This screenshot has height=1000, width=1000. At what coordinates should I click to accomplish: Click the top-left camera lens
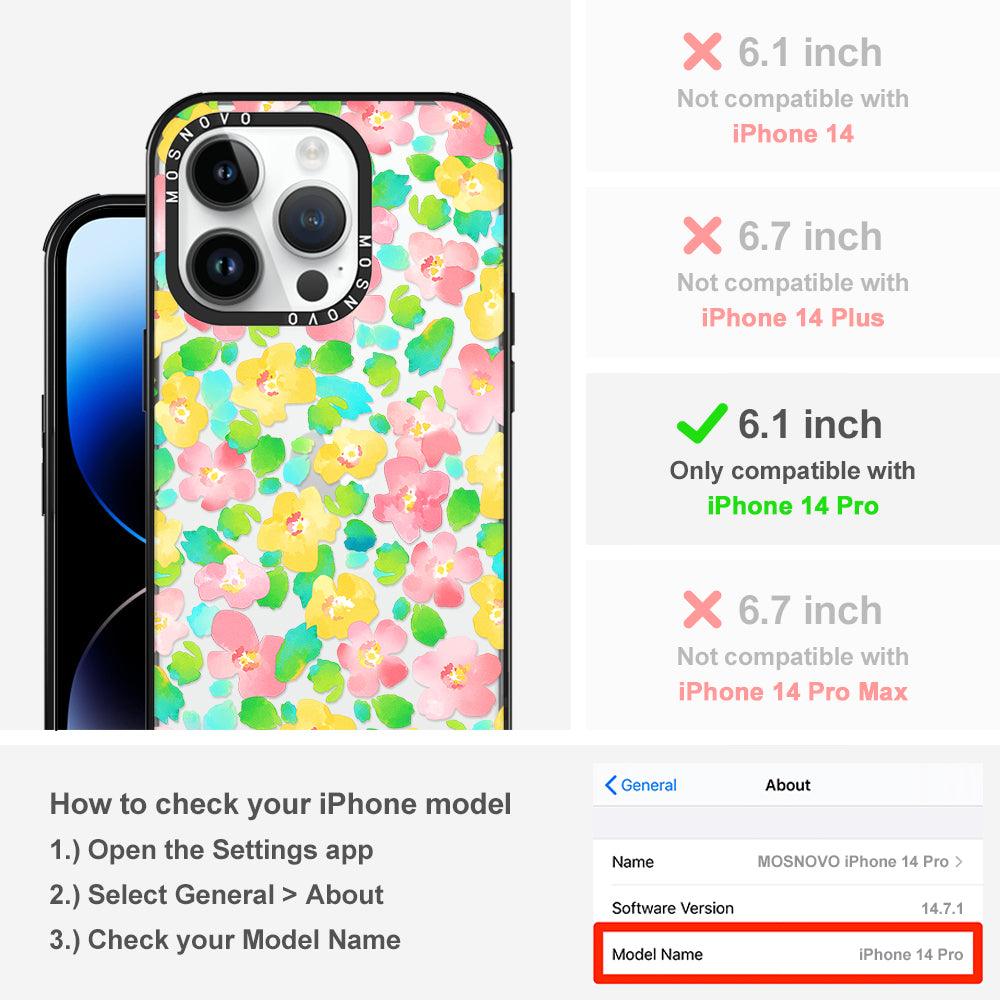(225, 172)
